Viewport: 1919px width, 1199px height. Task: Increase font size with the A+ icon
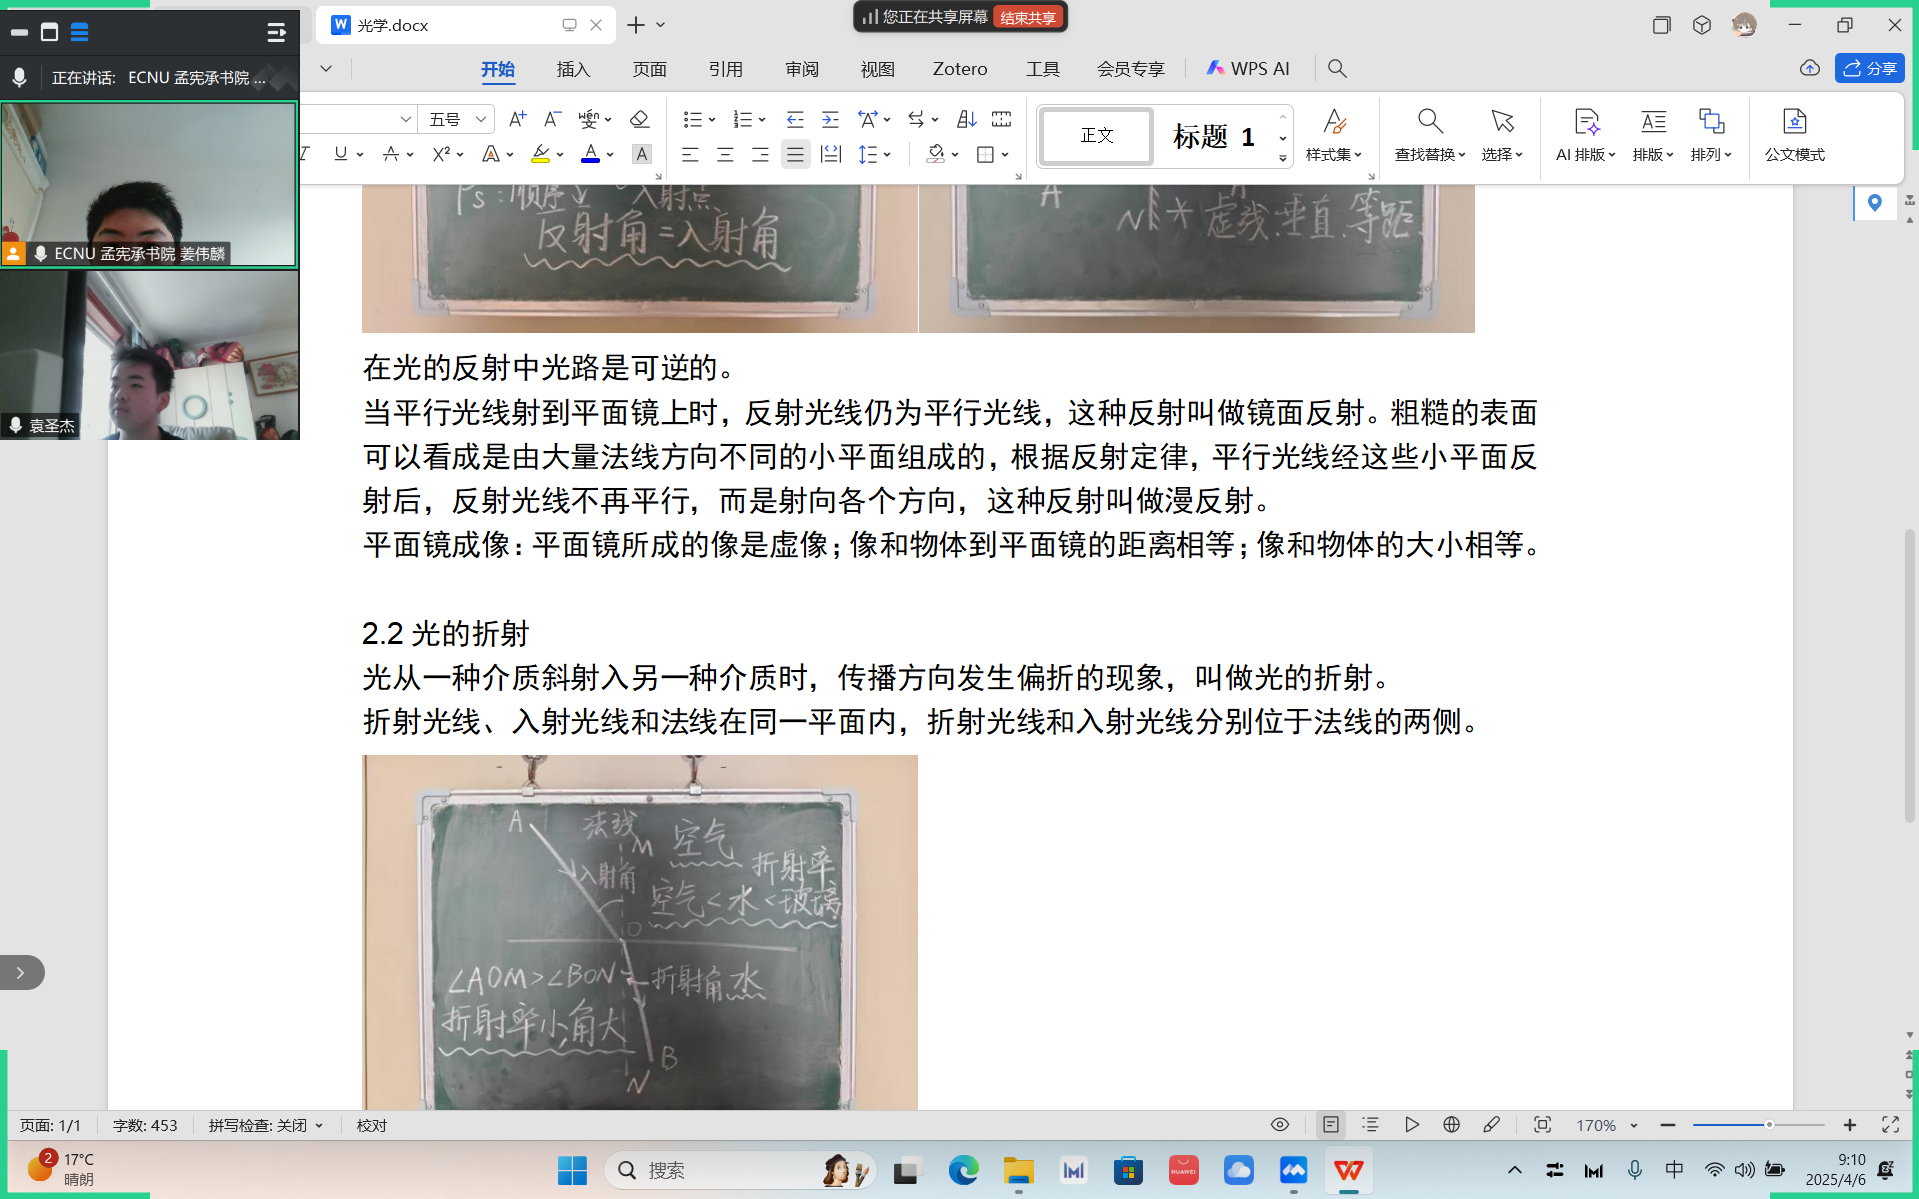[517, 120]
